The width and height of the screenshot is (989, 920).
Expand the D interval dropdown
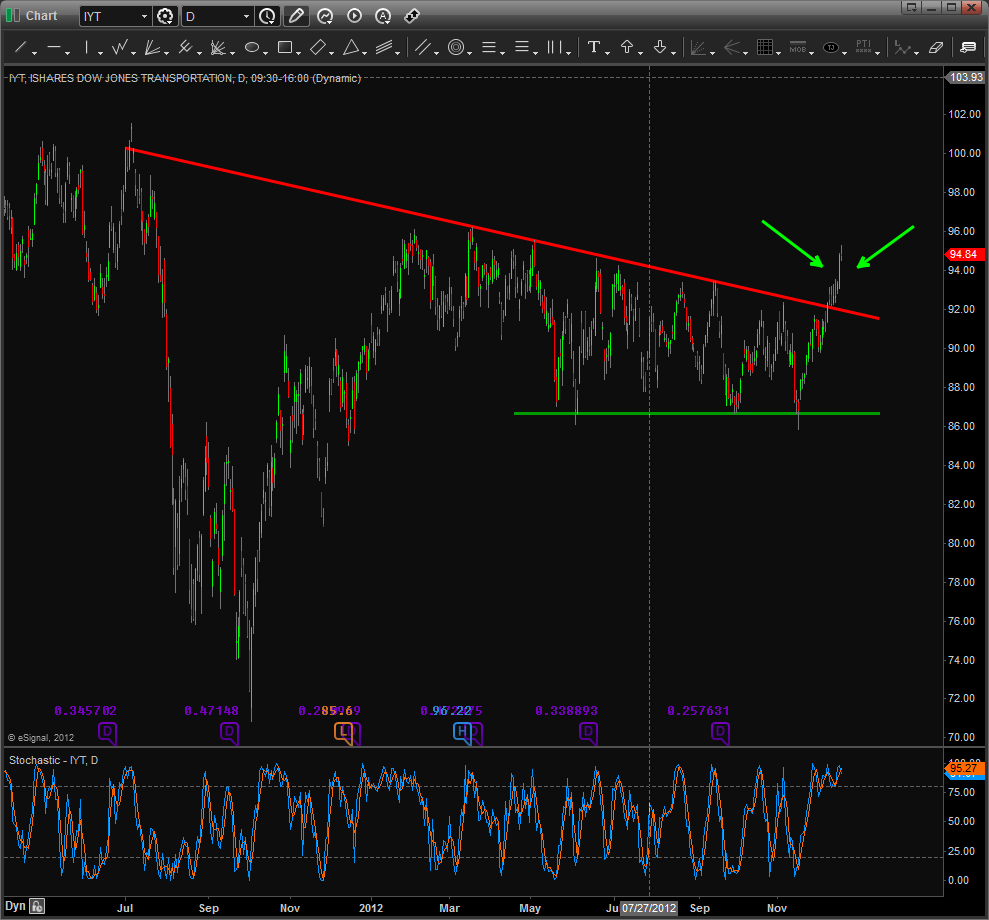click(246, 16)
